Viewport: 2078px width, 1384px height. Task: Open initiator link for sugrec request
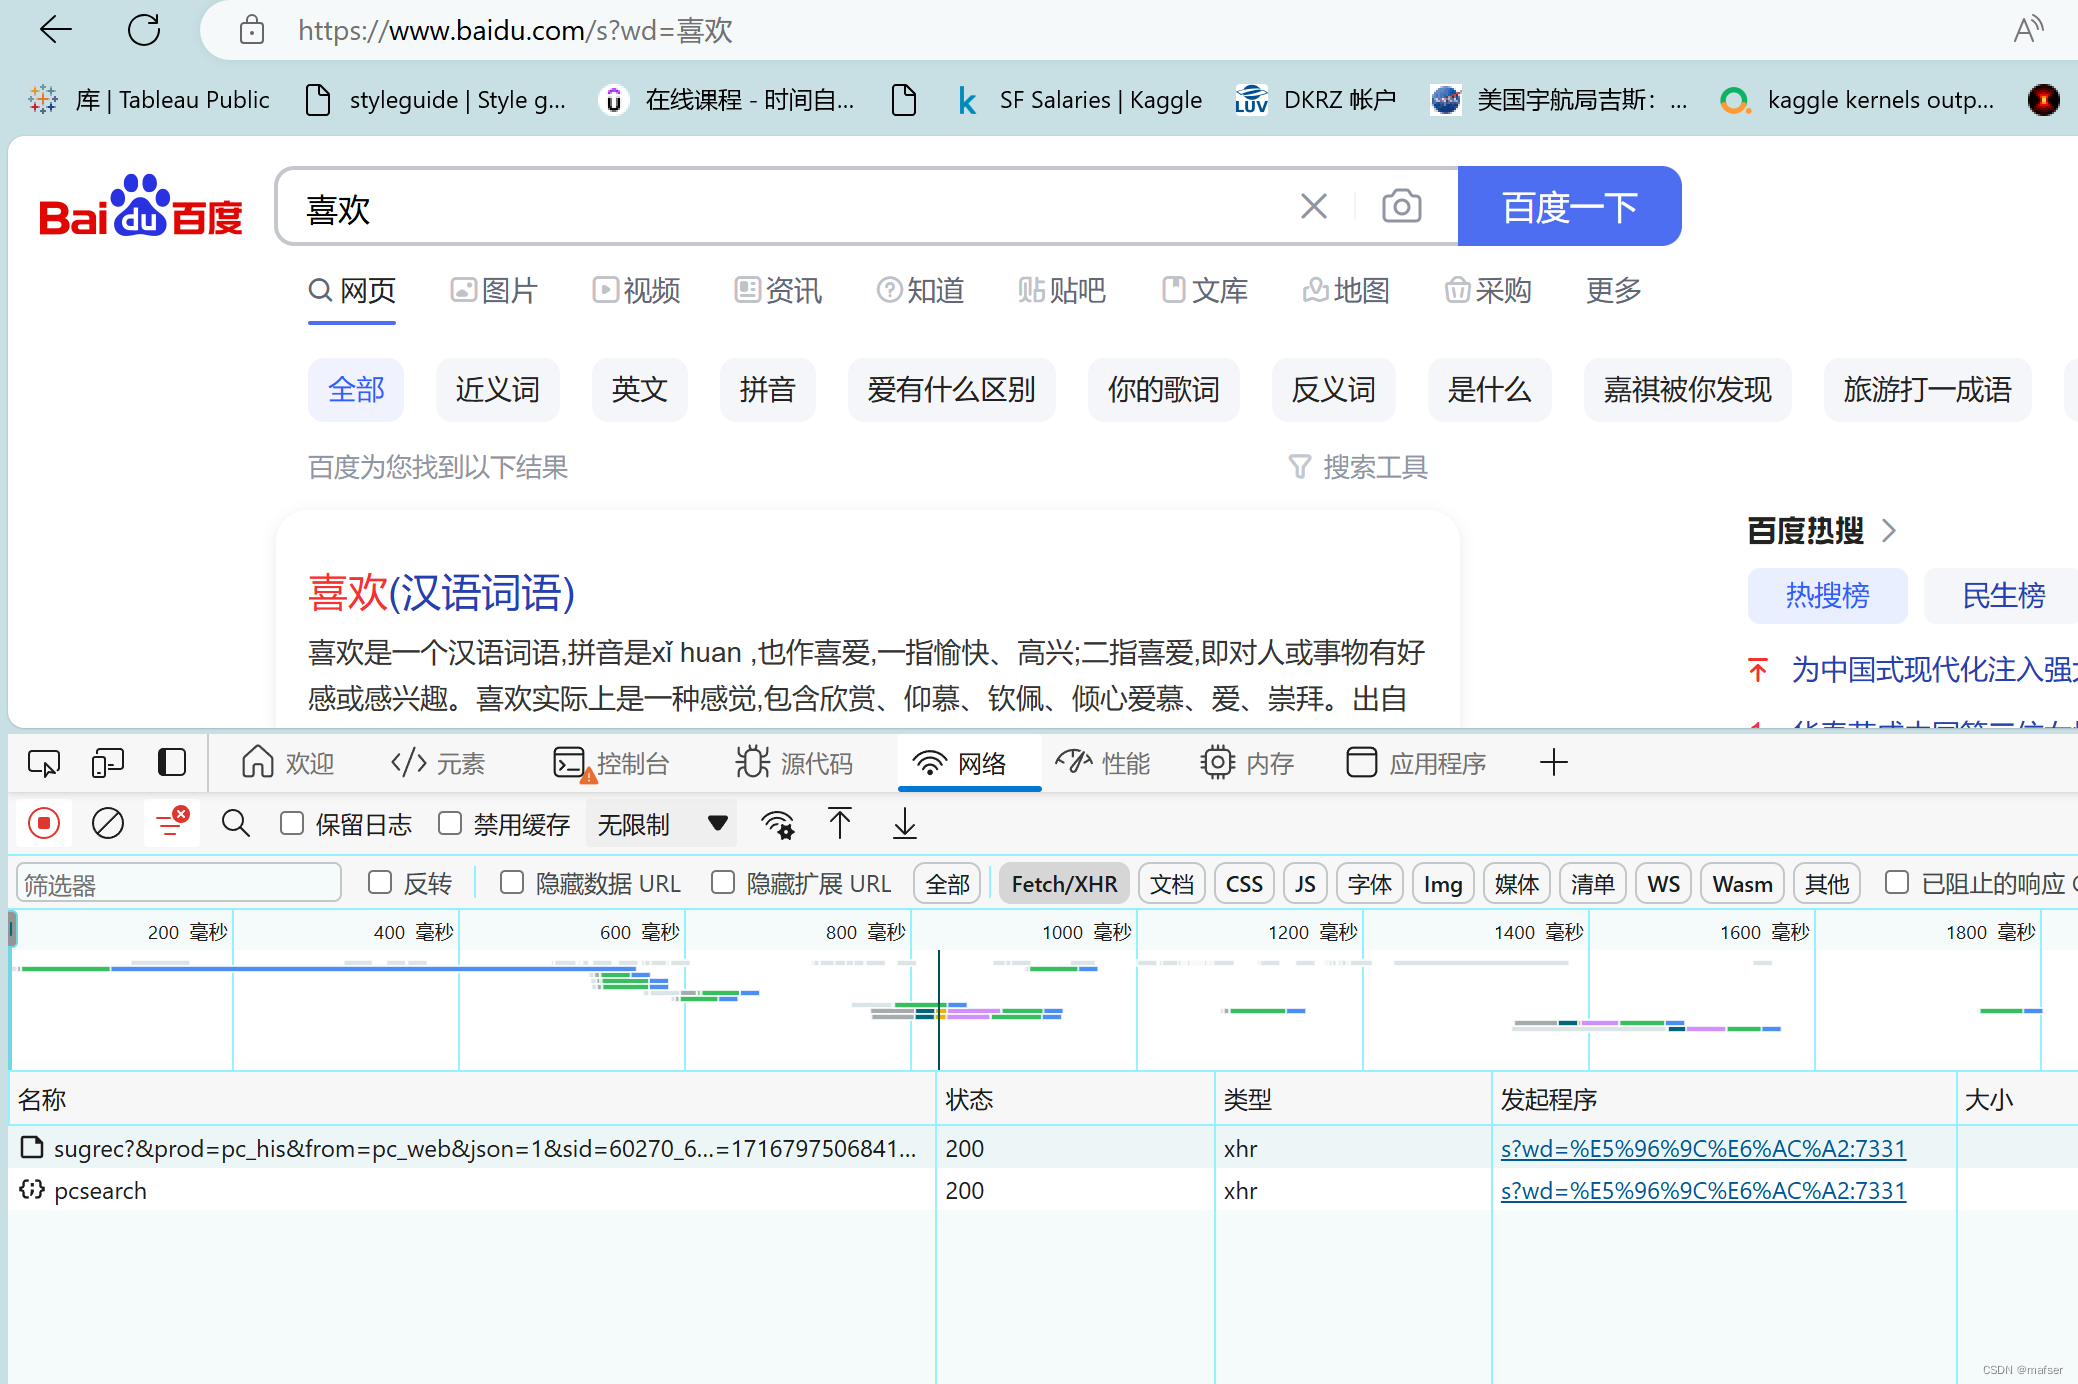(x=1703, y=1148)
